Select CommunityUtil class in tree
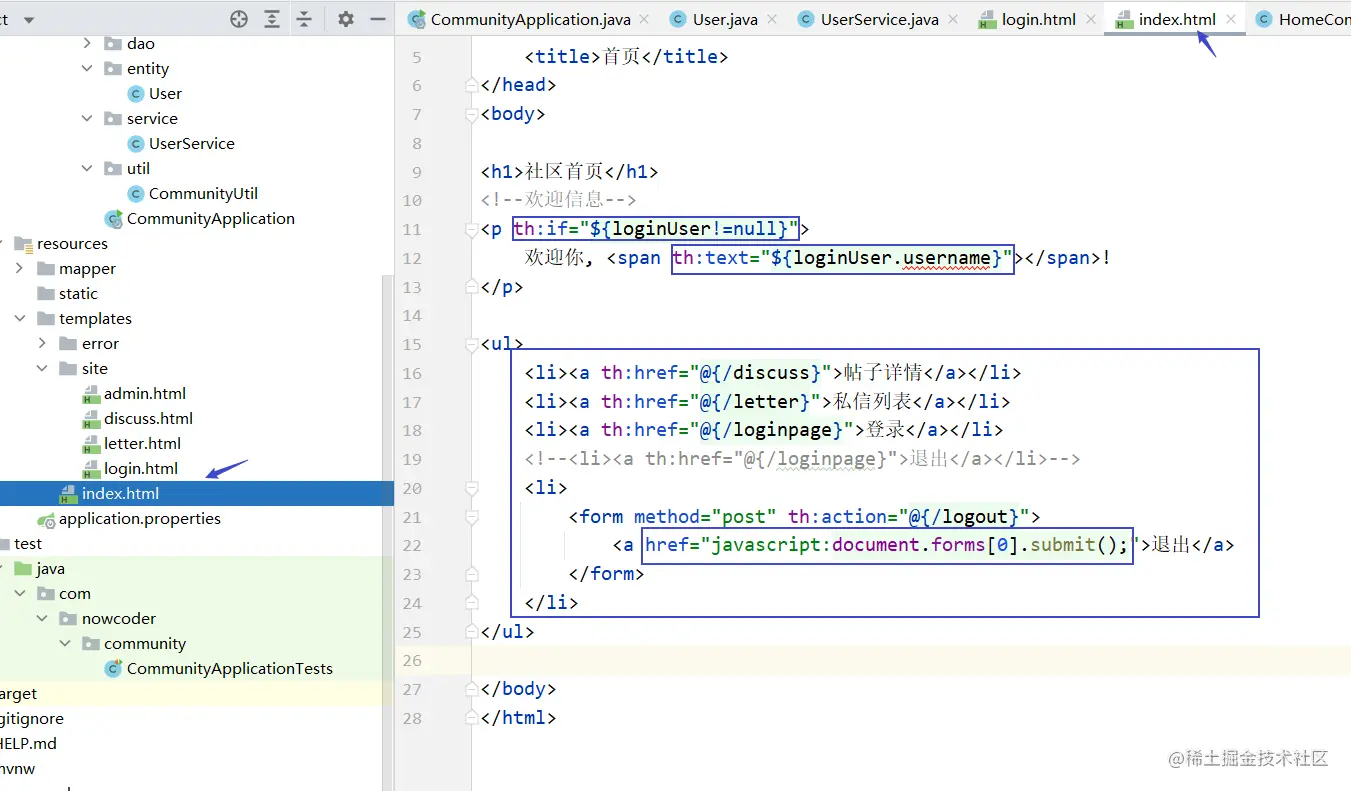Viewport: 1351px width, 791px height. pyautogui.click(x=203, y=193)
